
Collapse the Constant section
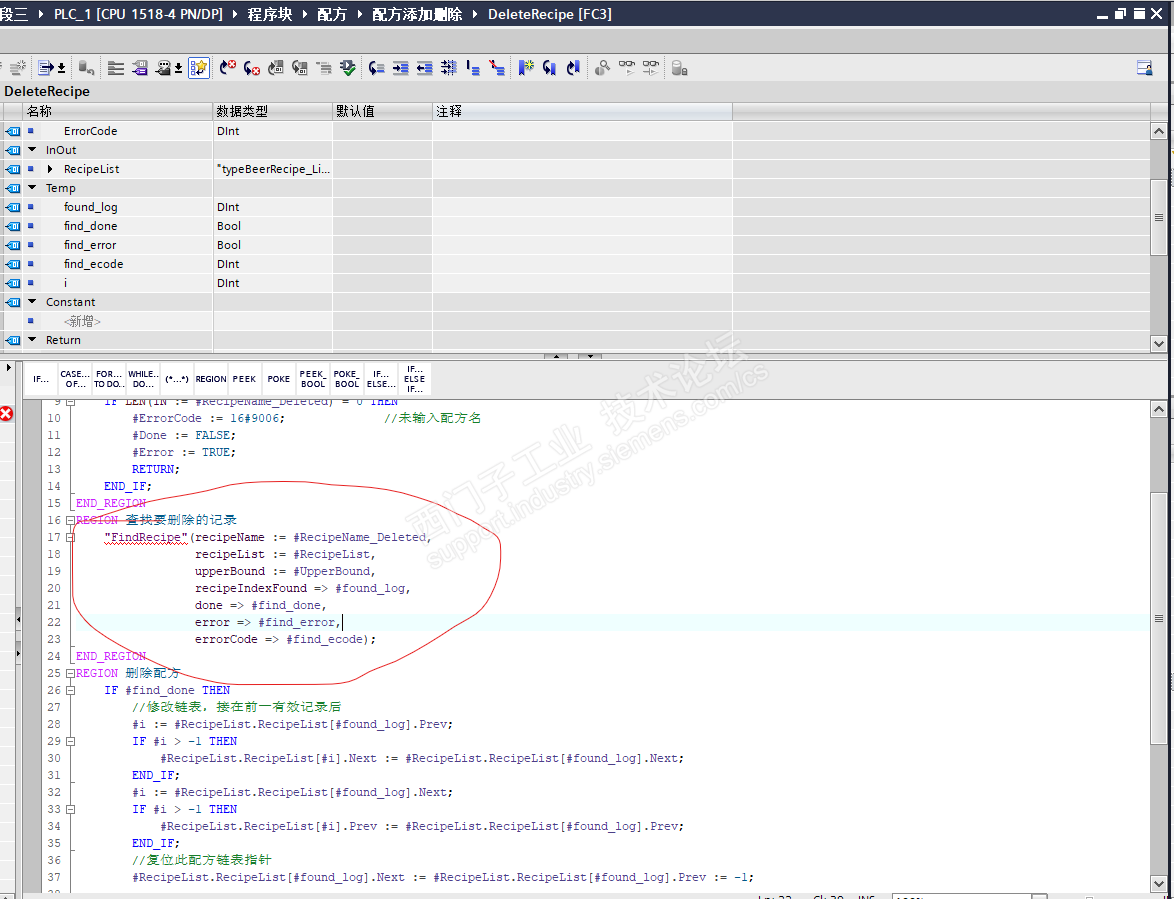tap(32, 302)
